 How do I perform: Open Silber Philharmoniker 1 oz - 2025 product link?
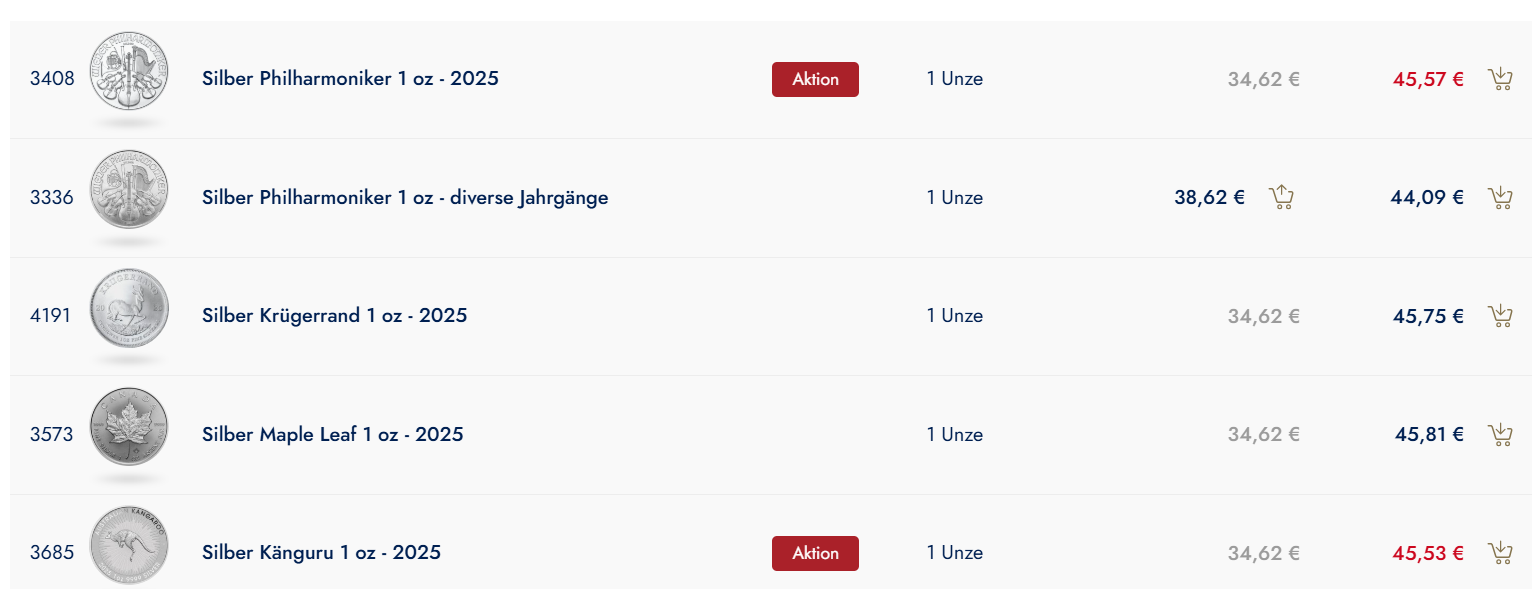coord(350,78)
